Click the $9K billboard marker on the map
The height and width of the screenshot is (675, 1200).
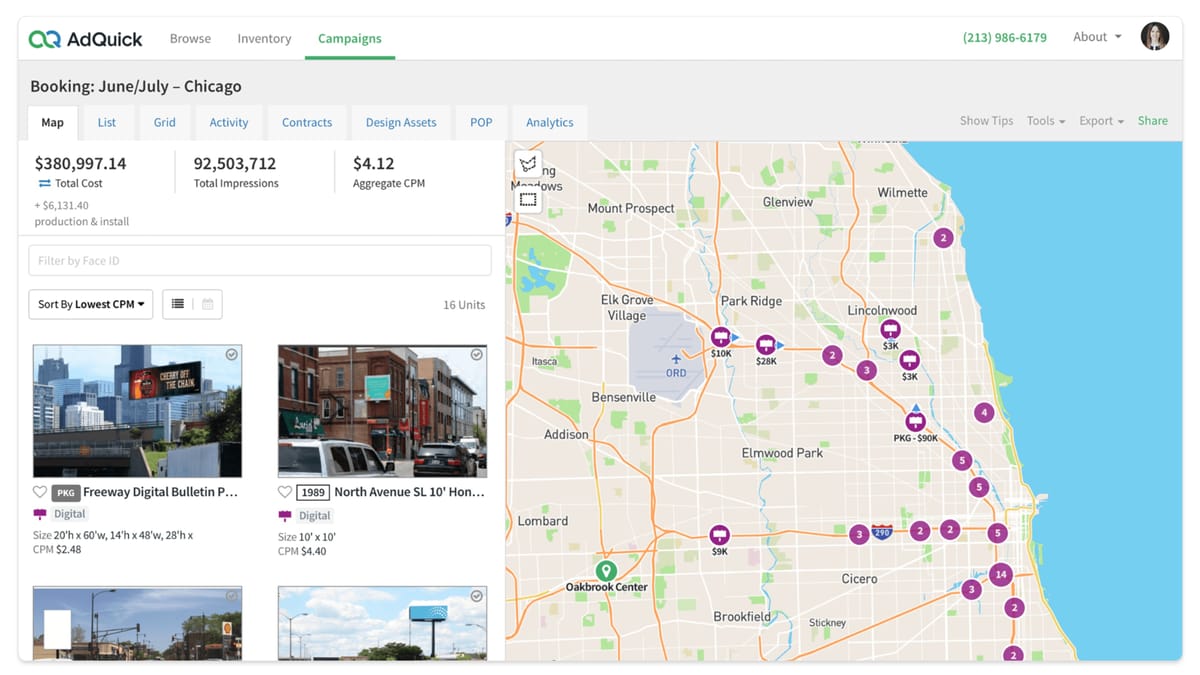(719, 535)
